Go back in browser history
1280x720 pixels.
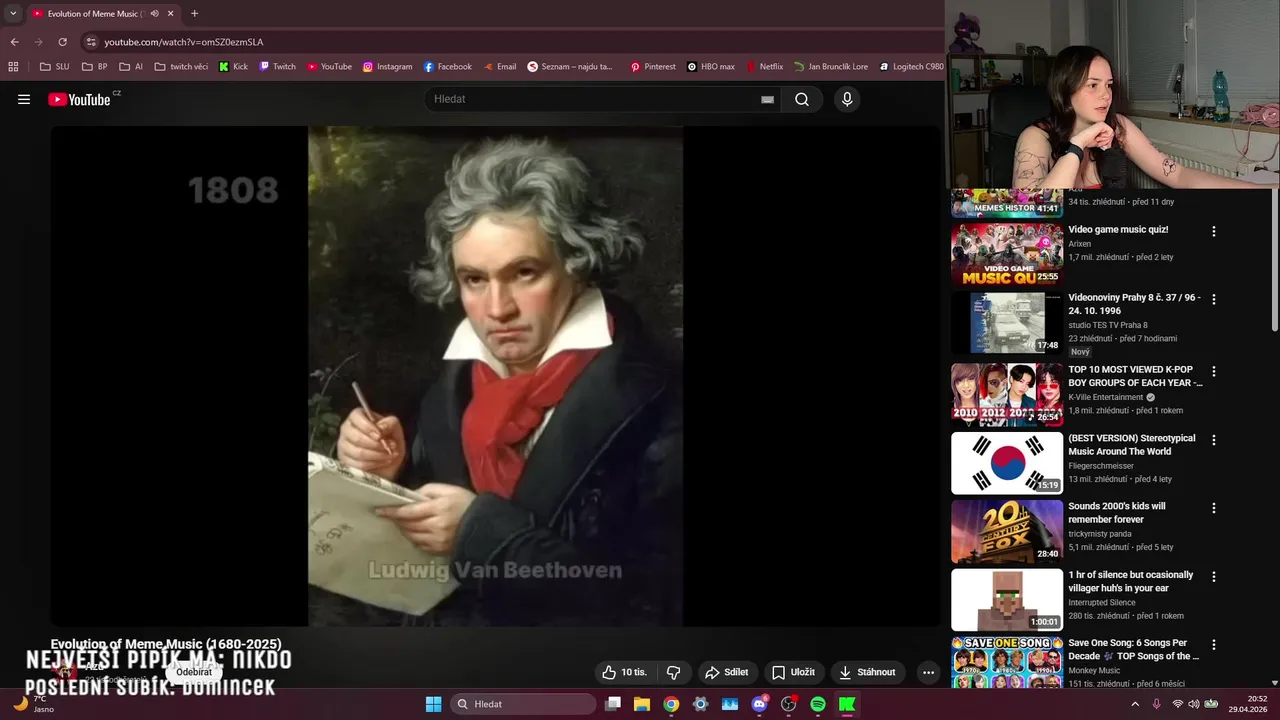click(x=14, y=42)
